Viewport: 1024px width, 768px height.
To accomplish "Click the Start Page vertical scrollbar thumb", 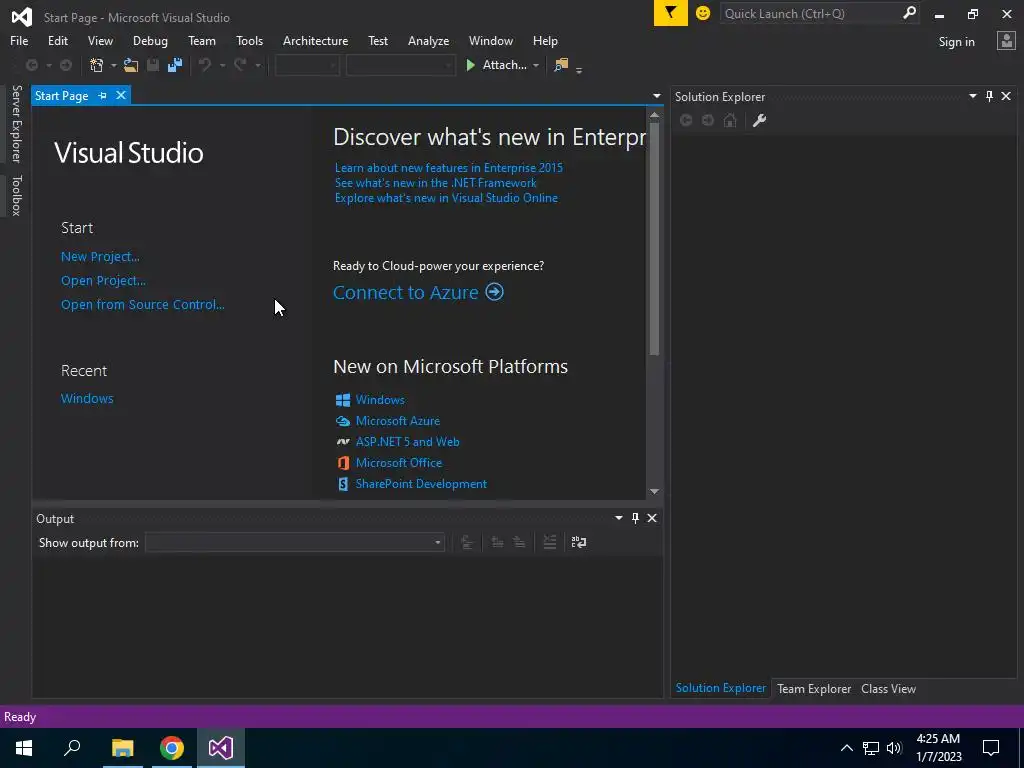I will pos(654,238).
